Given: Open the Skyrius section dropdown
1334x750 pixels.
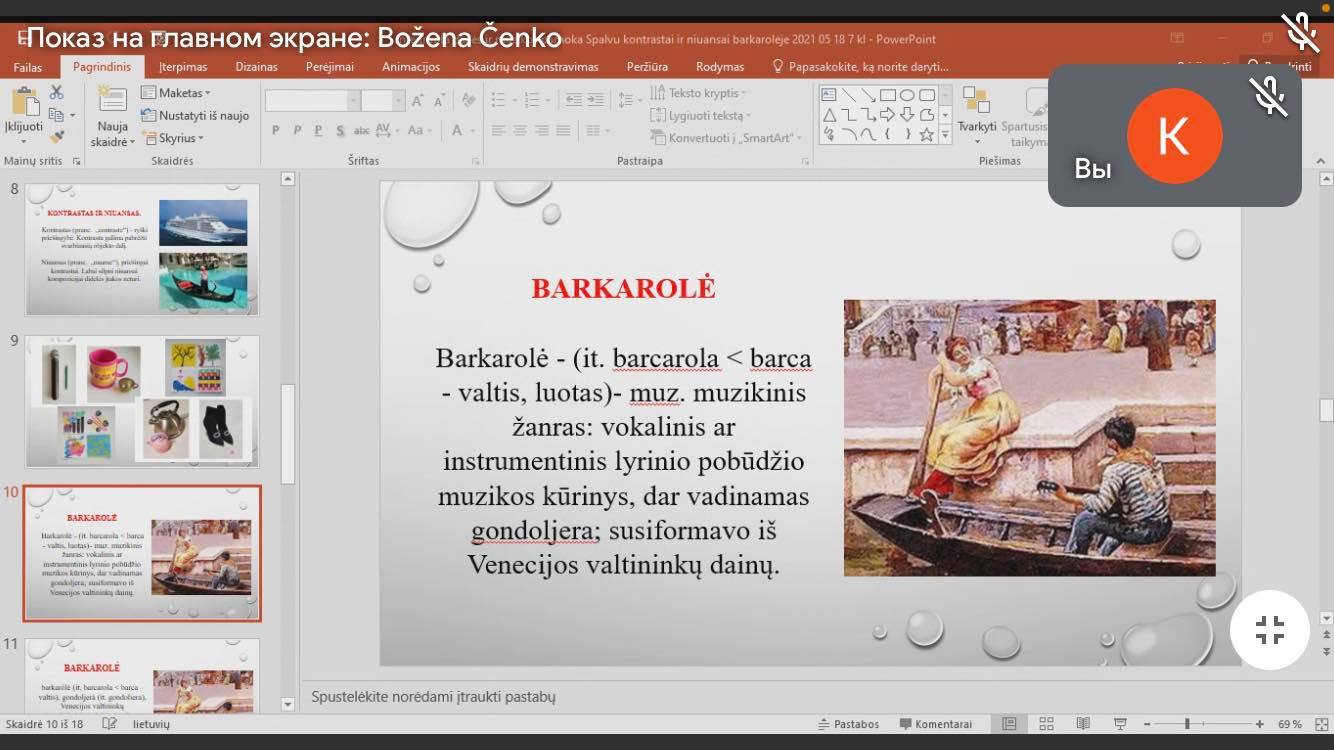Looking at the screenshot, I should (173, 138).
